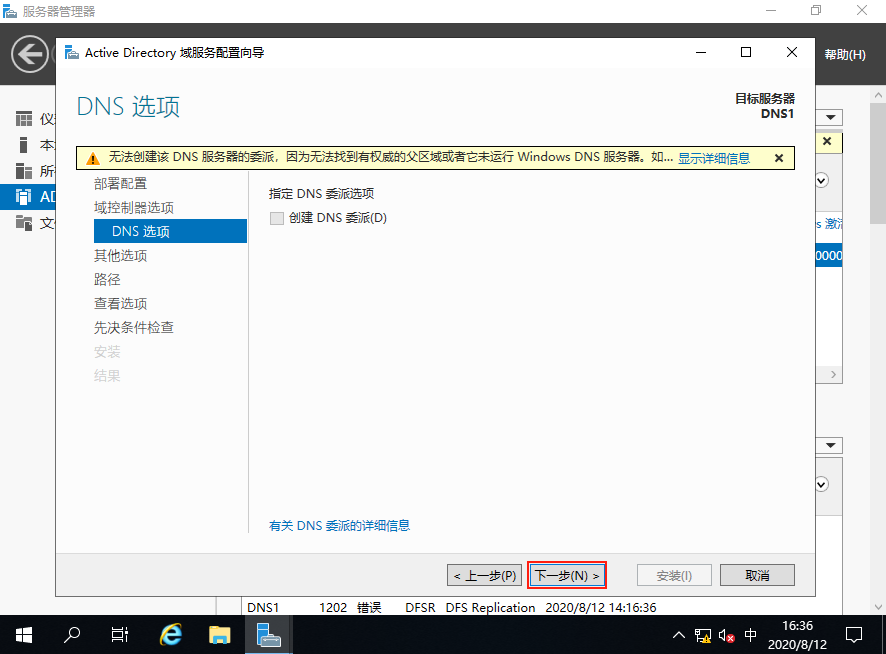The width and height of the screenshot is (886, 654).
Task: Collapse the lower panel chevron in Server Manager
Action: coord(822,484)
